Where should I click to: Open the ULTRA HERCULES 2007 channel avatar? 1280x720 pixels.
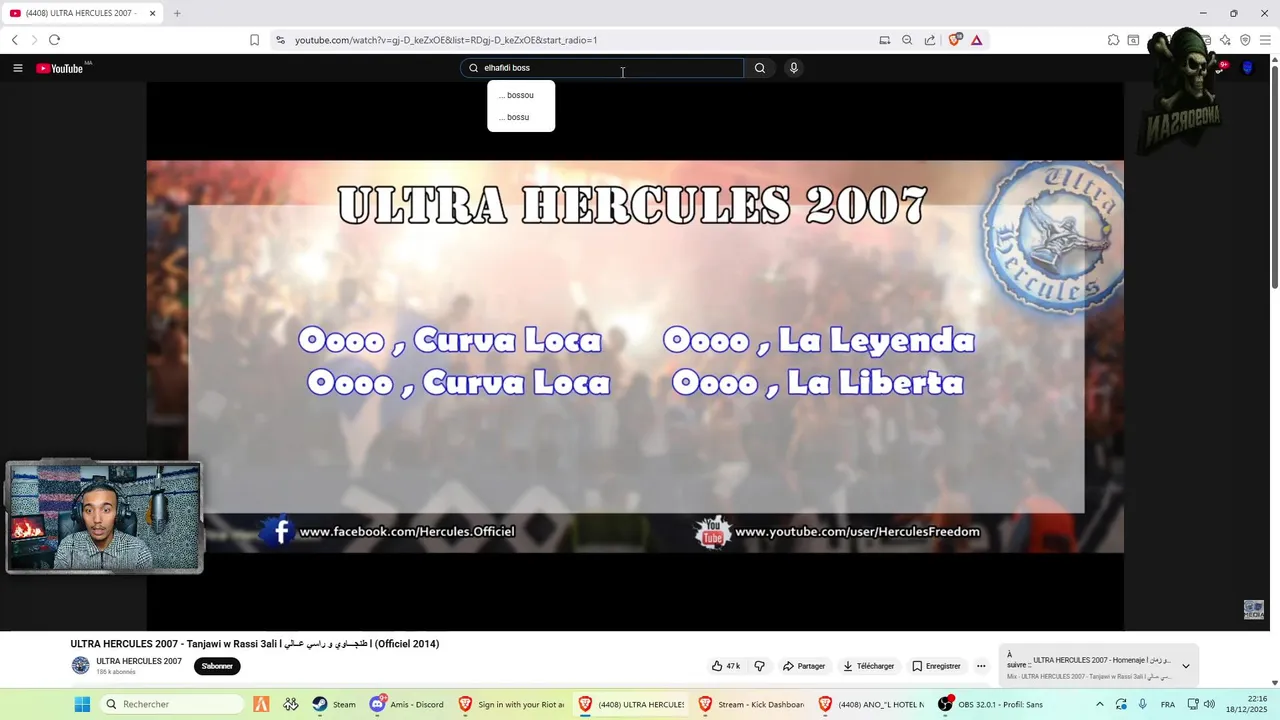[x=80, y=665]
